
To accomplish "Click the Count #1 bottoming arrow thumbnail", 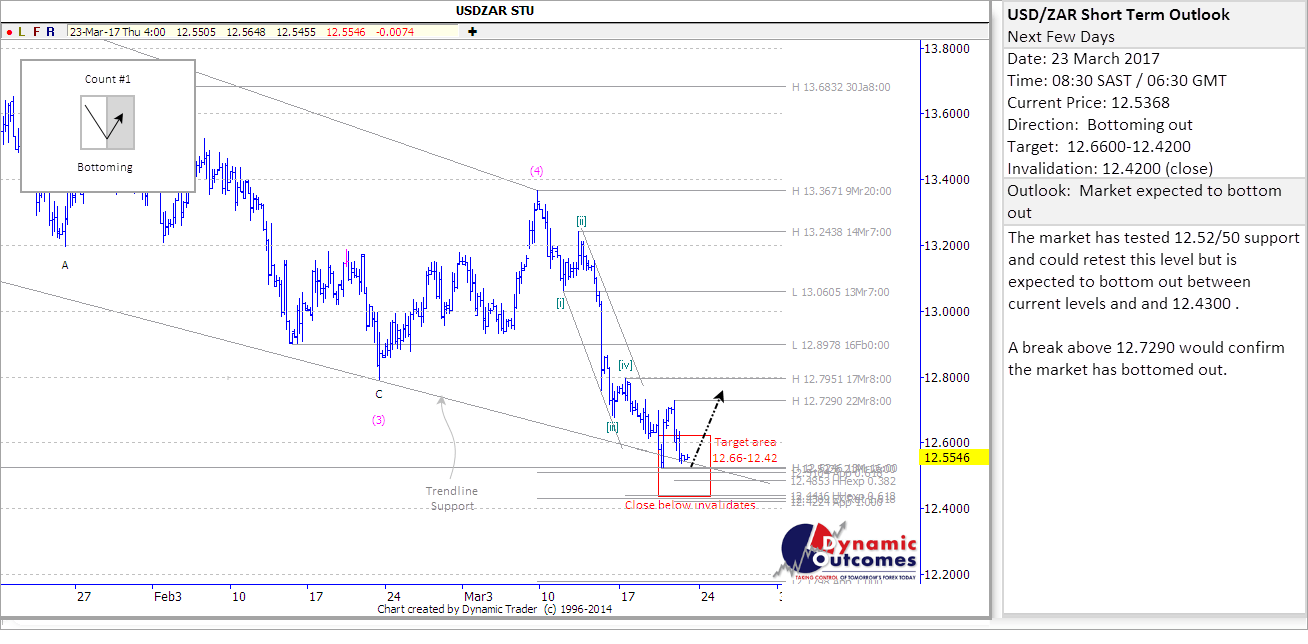I will pyautogui.click(x=107, y=122).
